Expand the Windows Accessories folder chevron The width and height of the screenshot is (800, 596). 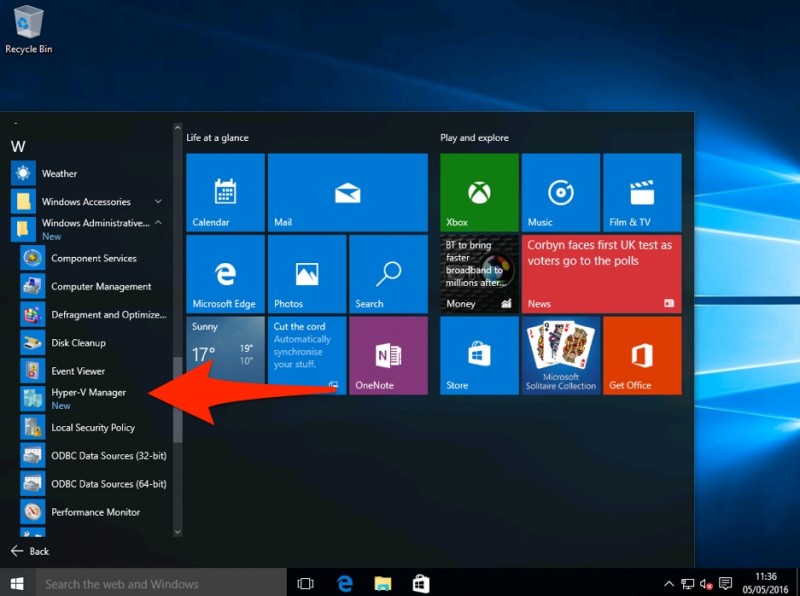coord(158,202)
